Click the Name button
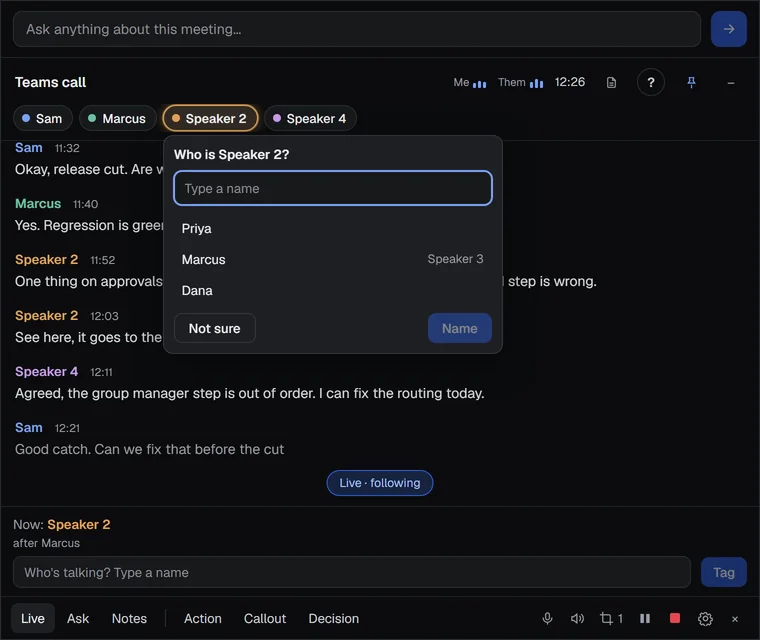Viewport: 760px width, 640px height. point(459,328)
